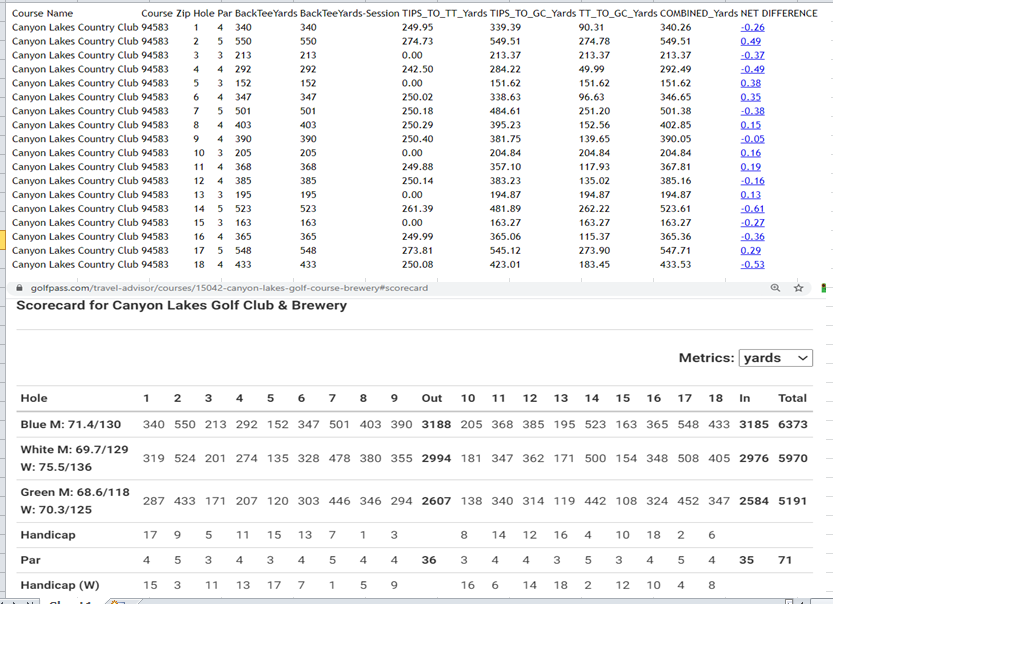Click the Handicap (W) row label
Image resolution: width=1016 pixels, height=664 pixels.
pyautogui.click(x=60, y=585)
